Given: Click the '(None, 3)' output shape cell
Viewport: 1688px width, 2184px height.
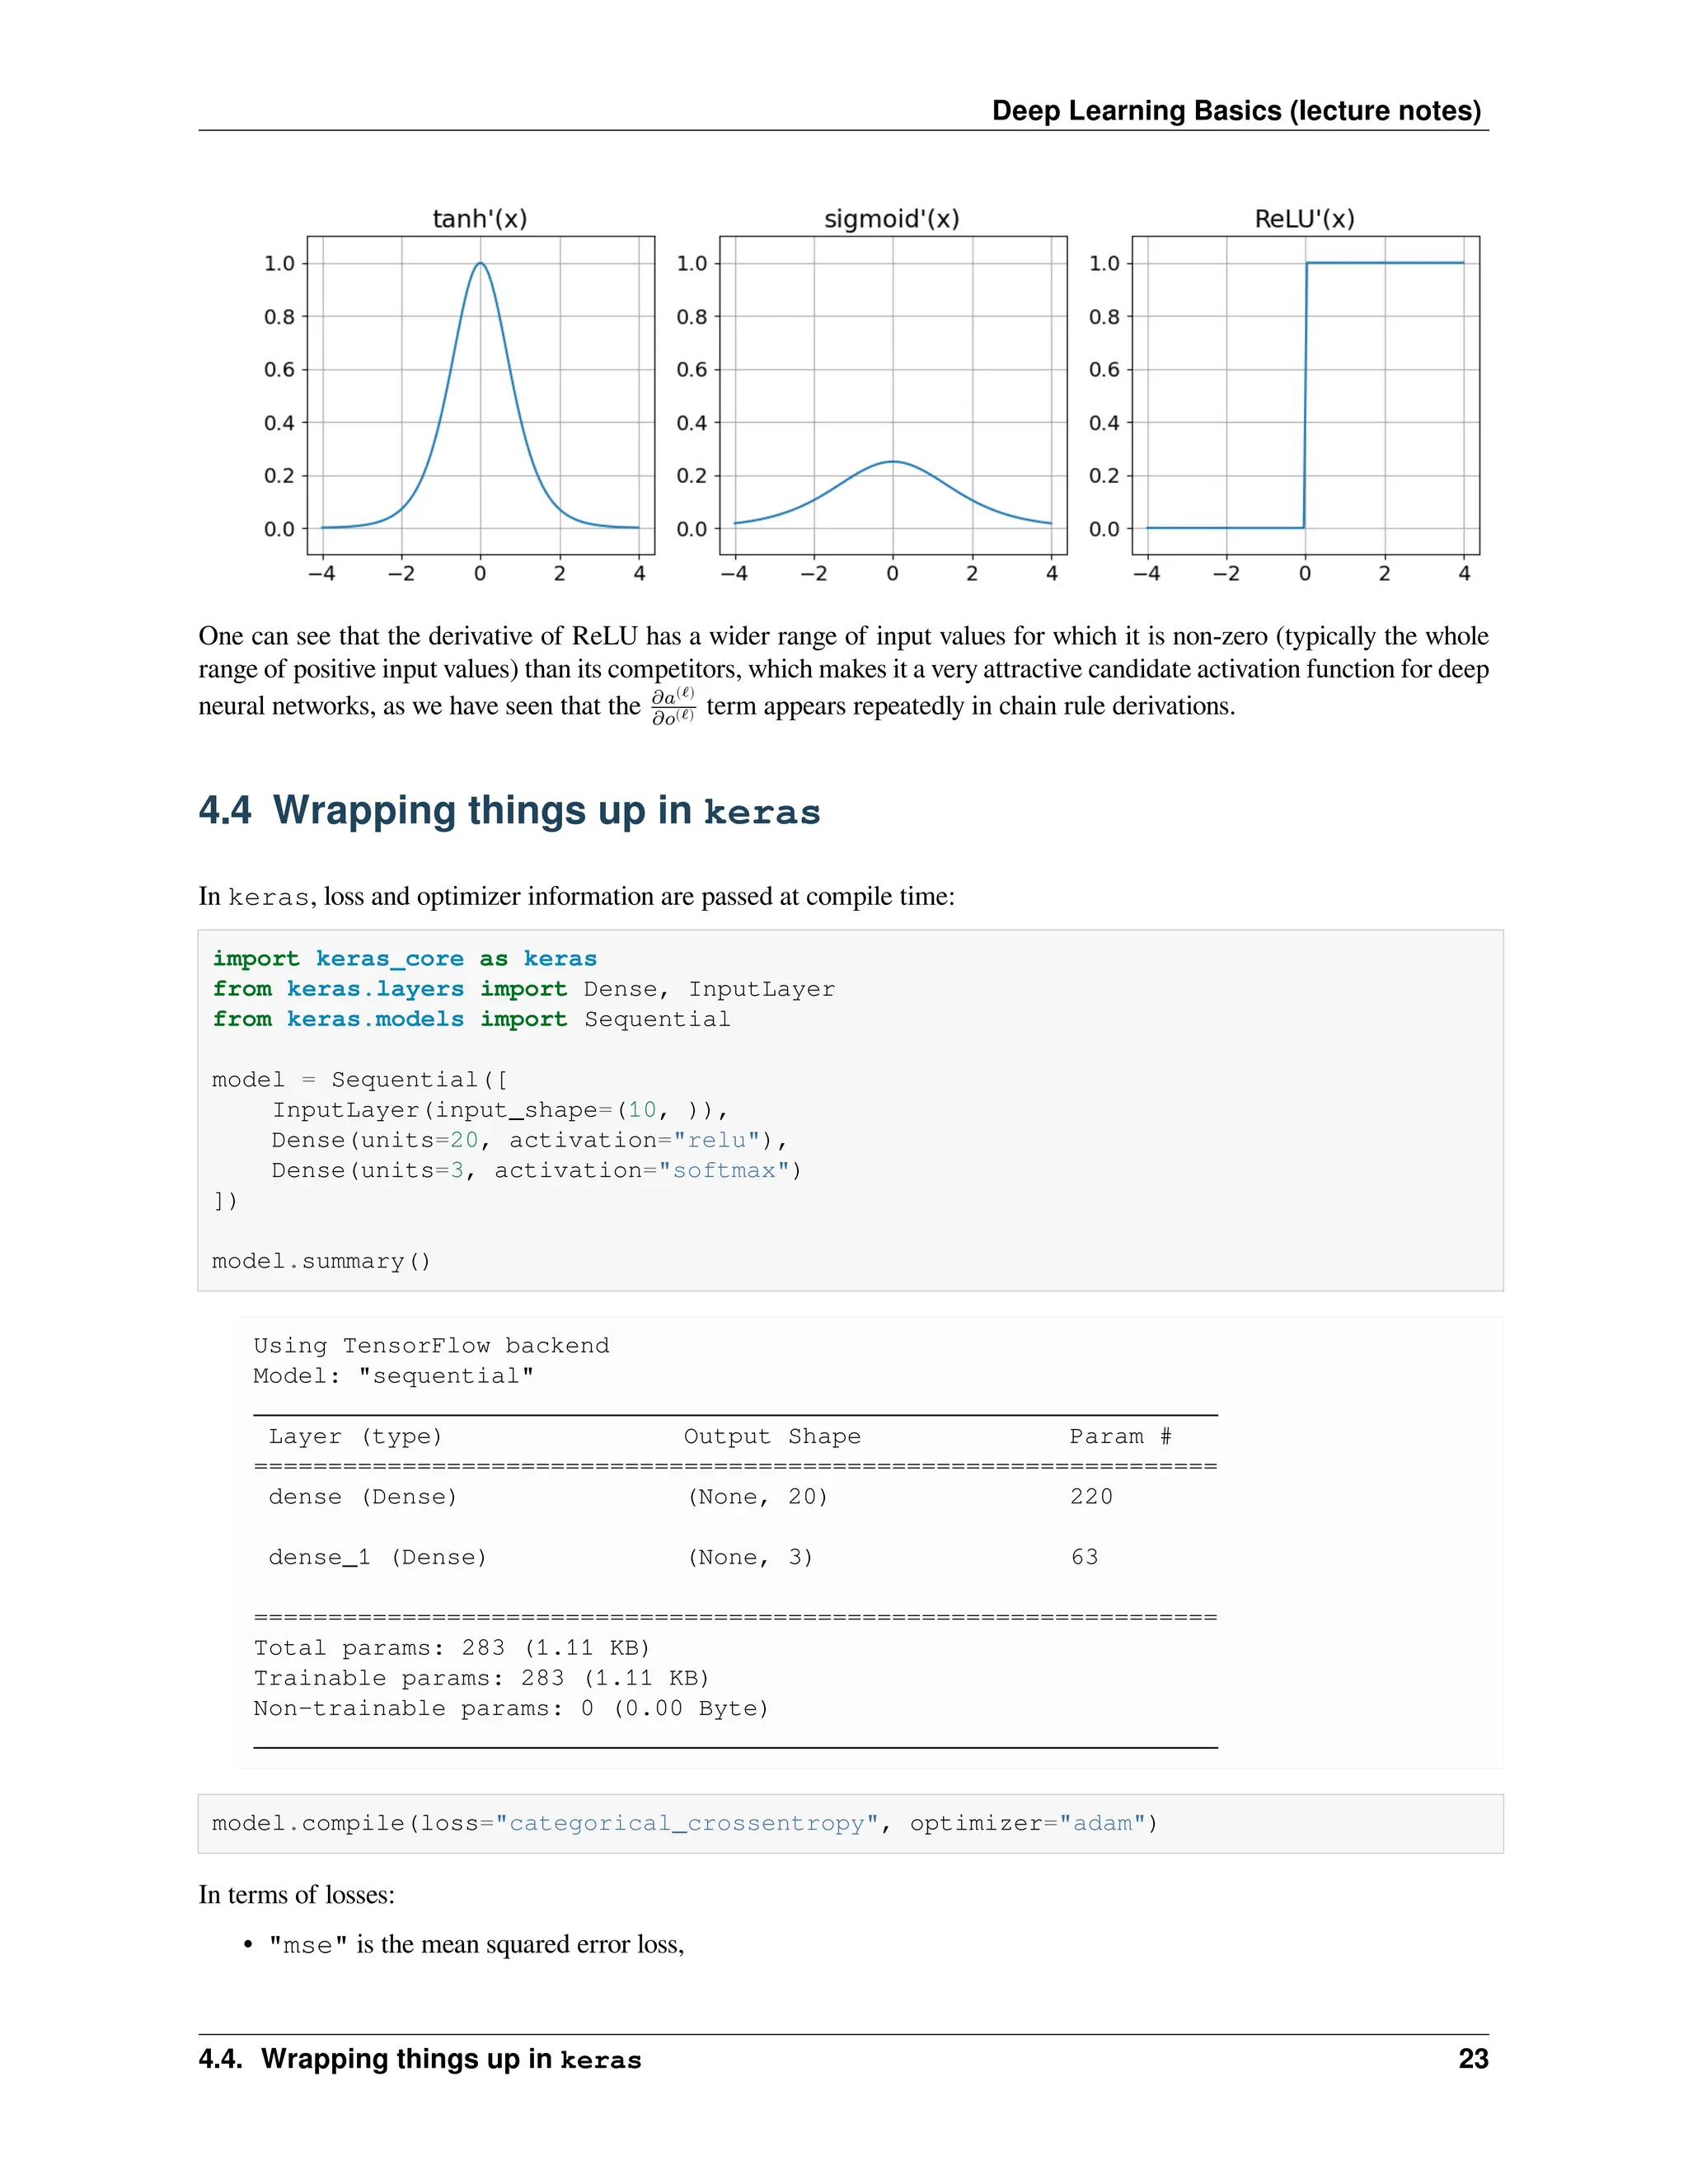Looking at the screenshot, I should 751,1557.
